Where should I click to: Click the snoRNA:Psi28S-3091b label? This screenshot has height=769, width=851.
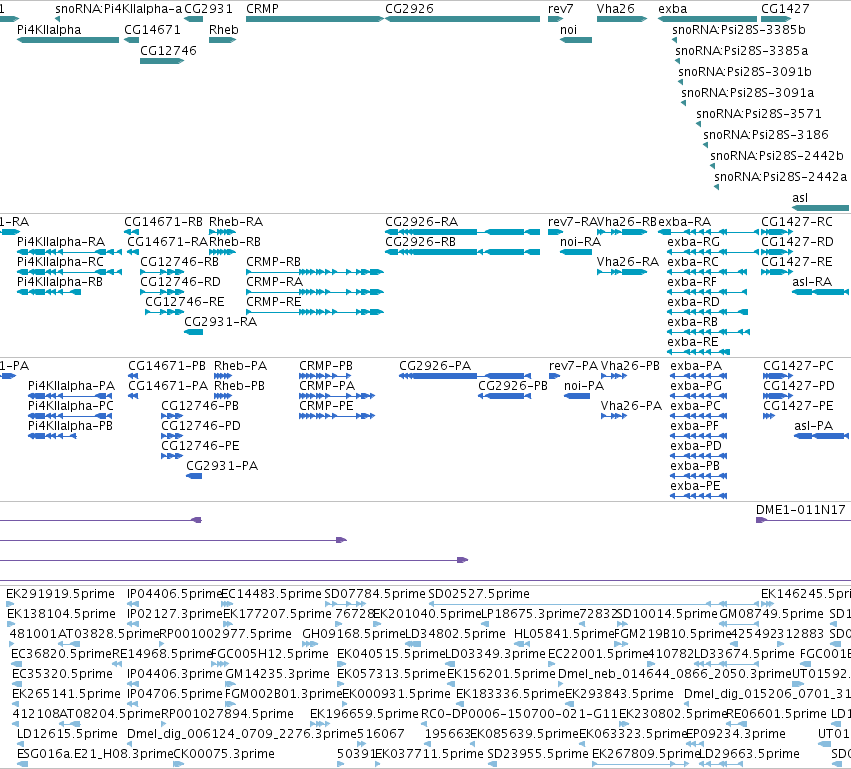[x=745, y=72]
